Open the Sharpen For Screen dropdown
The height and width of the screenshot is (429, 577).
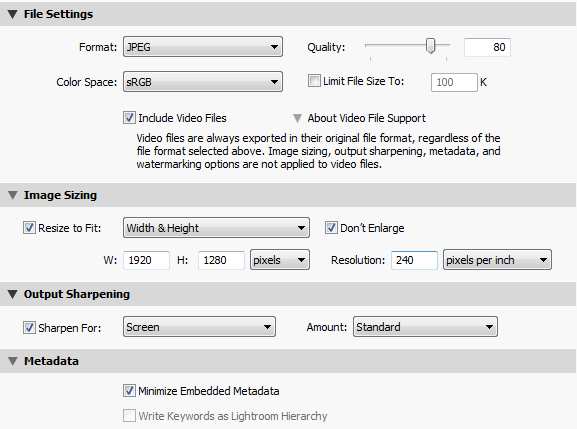199,327
